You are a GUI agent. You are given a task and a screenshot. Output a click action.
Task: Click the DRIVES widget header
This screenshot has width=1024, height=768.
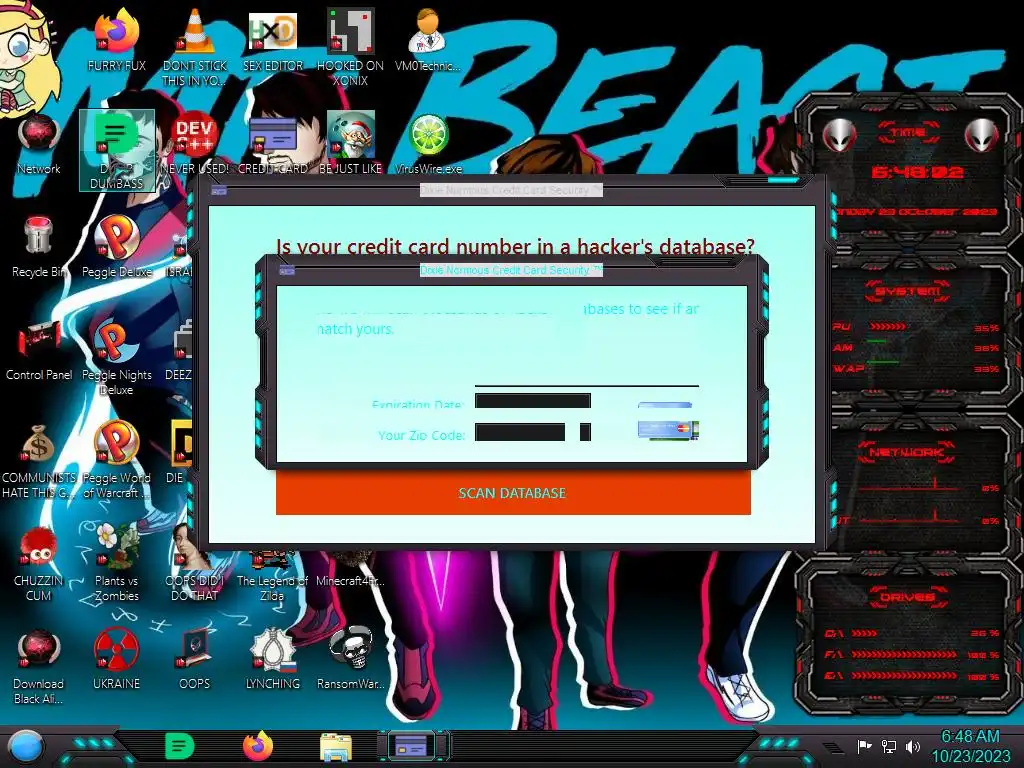[906, 596]
